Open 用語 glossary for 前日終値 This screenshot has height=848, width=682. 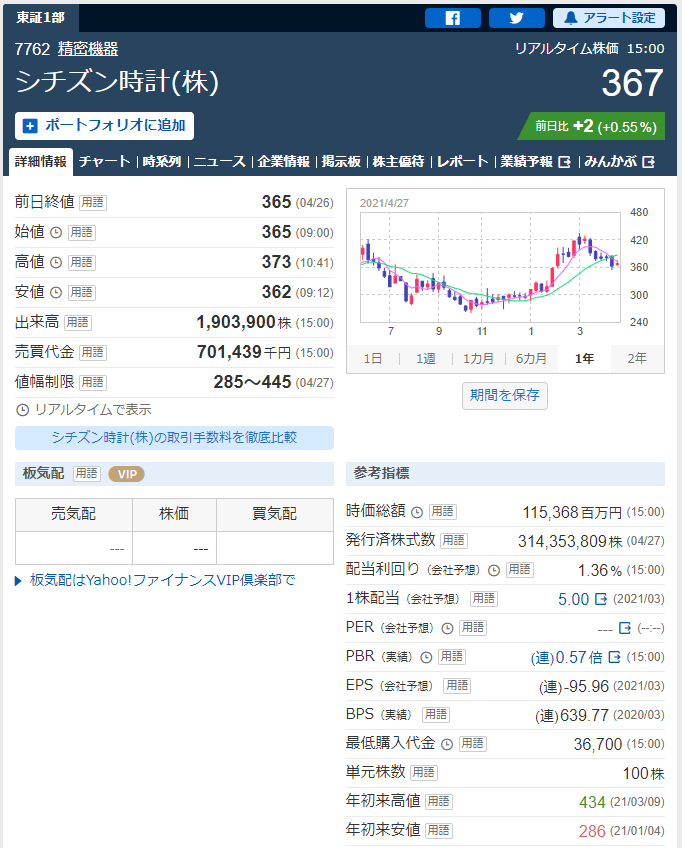92,202
